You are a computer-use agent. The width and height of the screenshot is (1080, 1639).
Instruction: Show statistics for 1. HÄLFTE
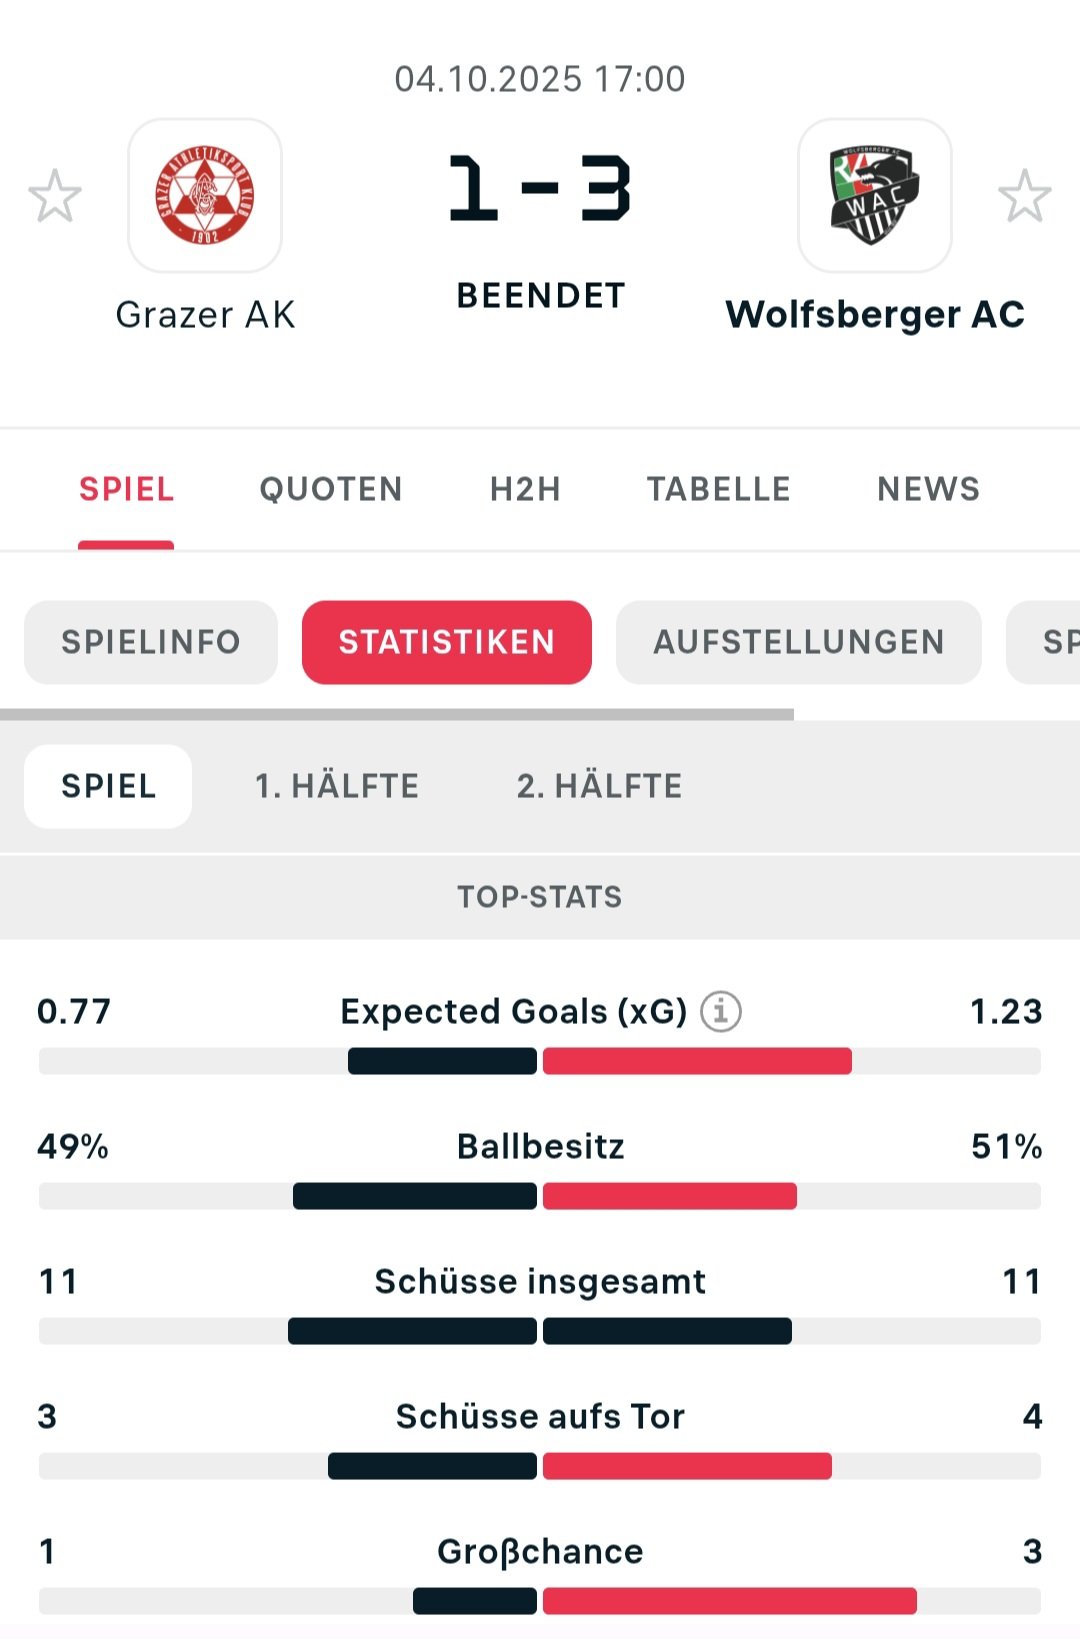pyautogui.click(x=337, y=786)
